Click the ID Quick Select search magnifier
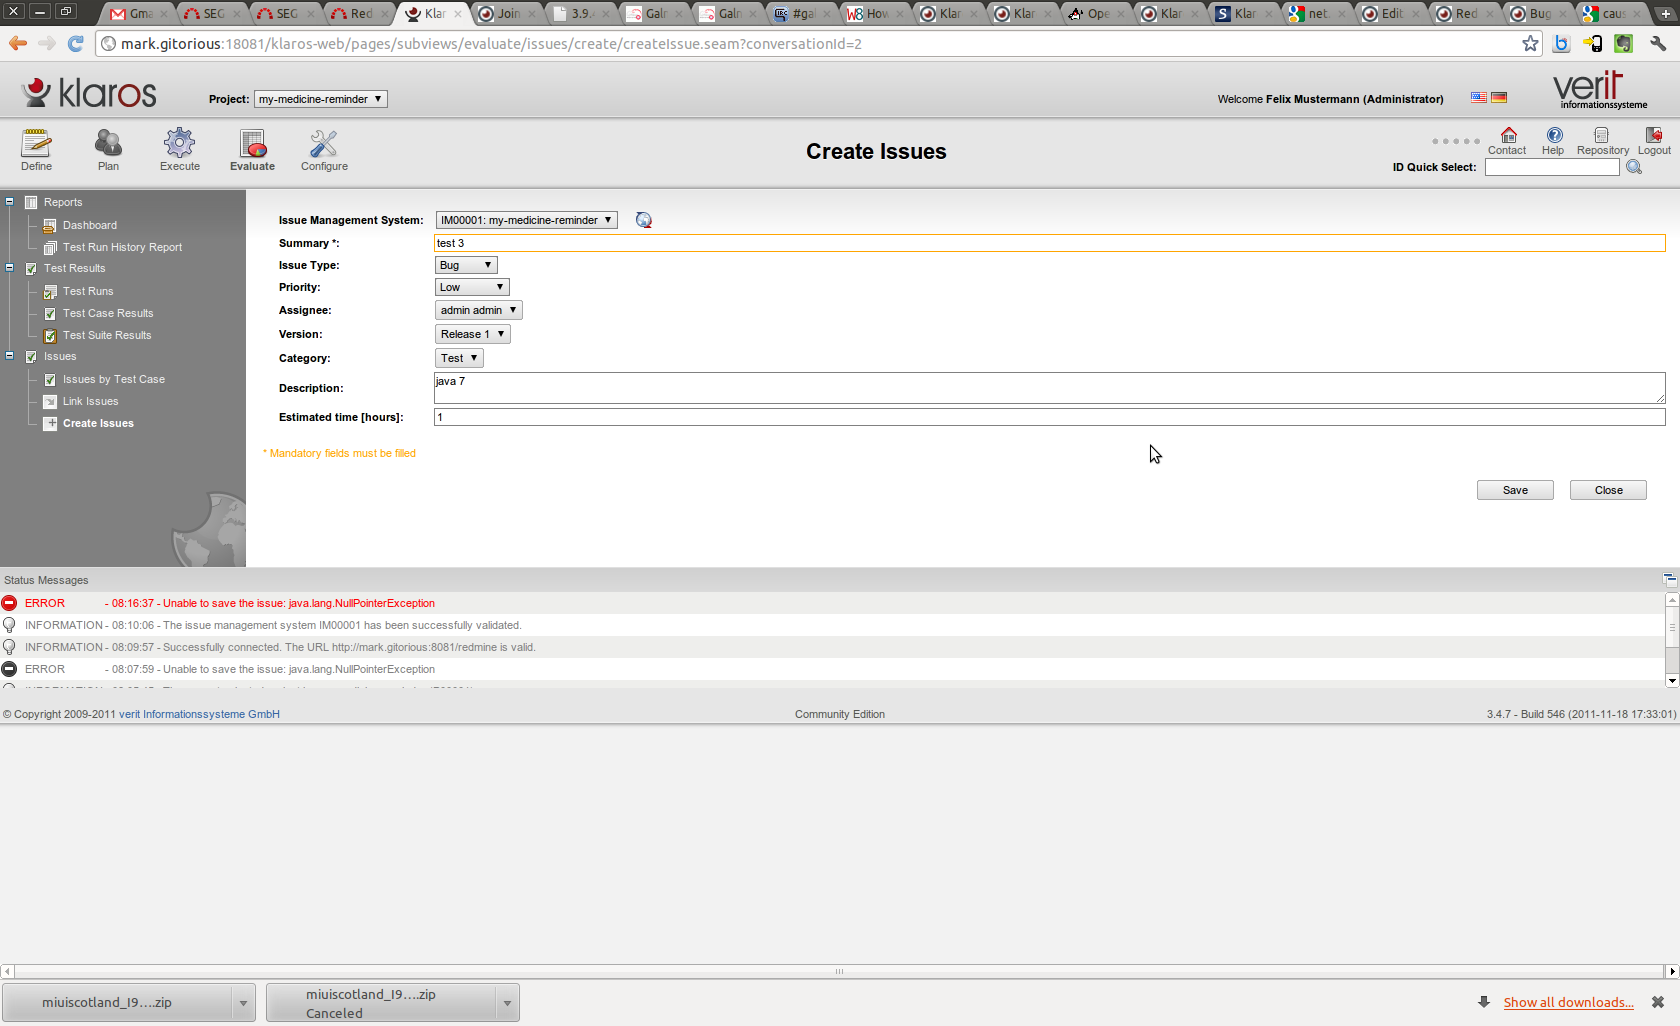The height and width of the screenshot is (1026, 1680). coord(1634,168)
